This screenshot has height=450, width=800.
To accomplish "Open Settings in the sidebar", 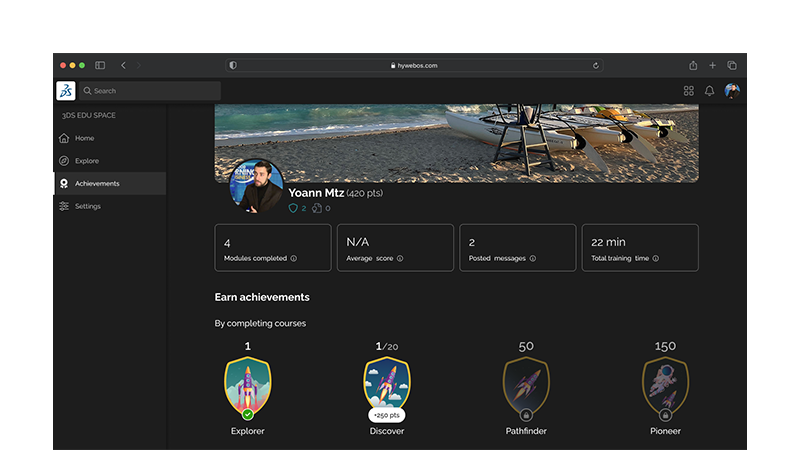I will click(87, 206).
